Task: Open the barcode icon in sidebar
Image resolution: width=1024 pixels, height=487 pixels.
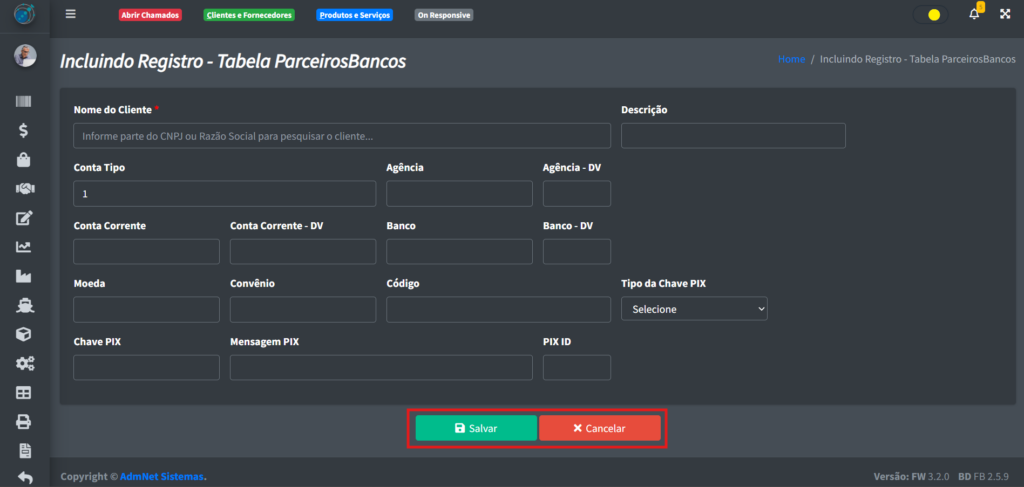Action: [x=24, y=101]
